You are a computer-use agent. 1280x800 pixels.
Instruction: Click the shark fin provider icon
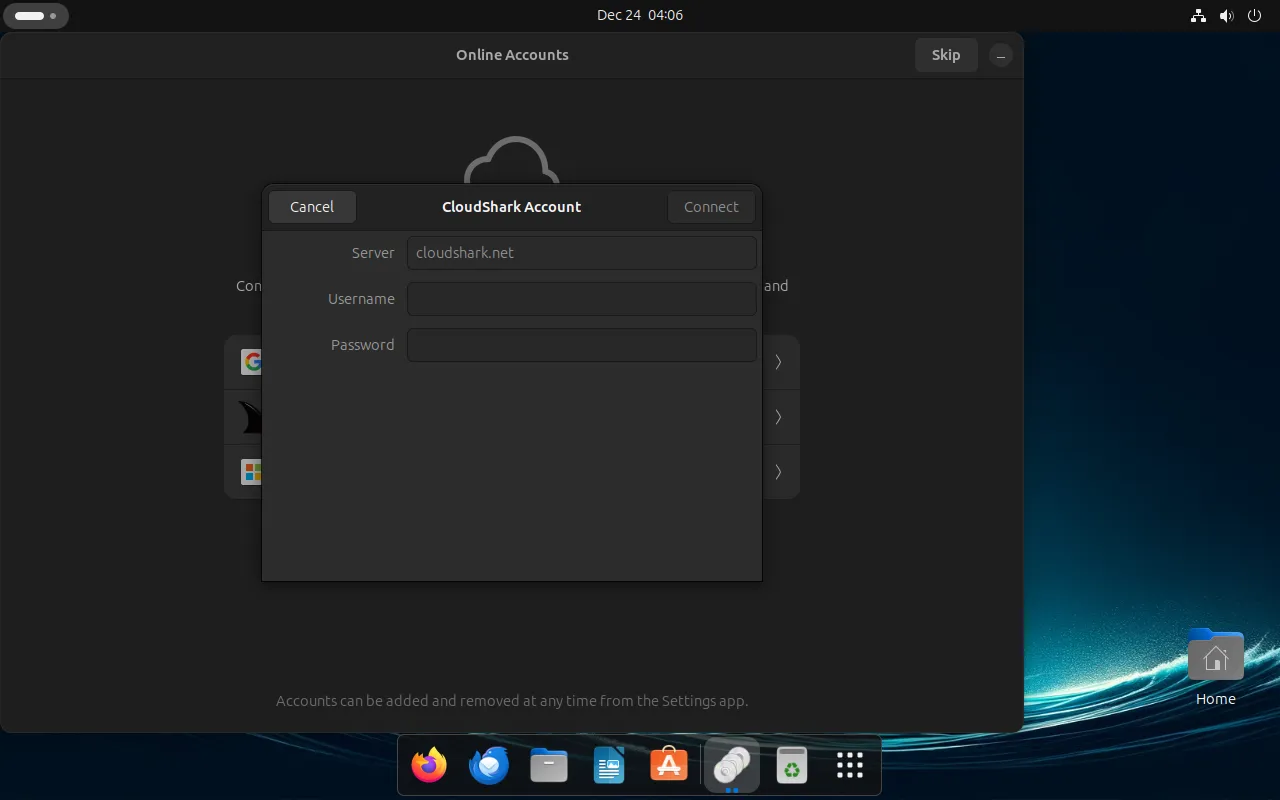(250, 417)
